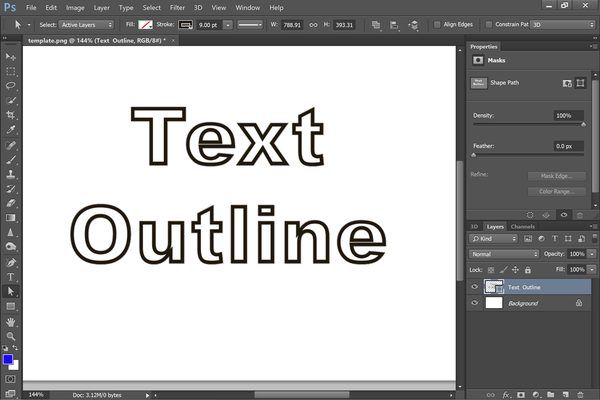Open the Filter menu

point(177,7)
